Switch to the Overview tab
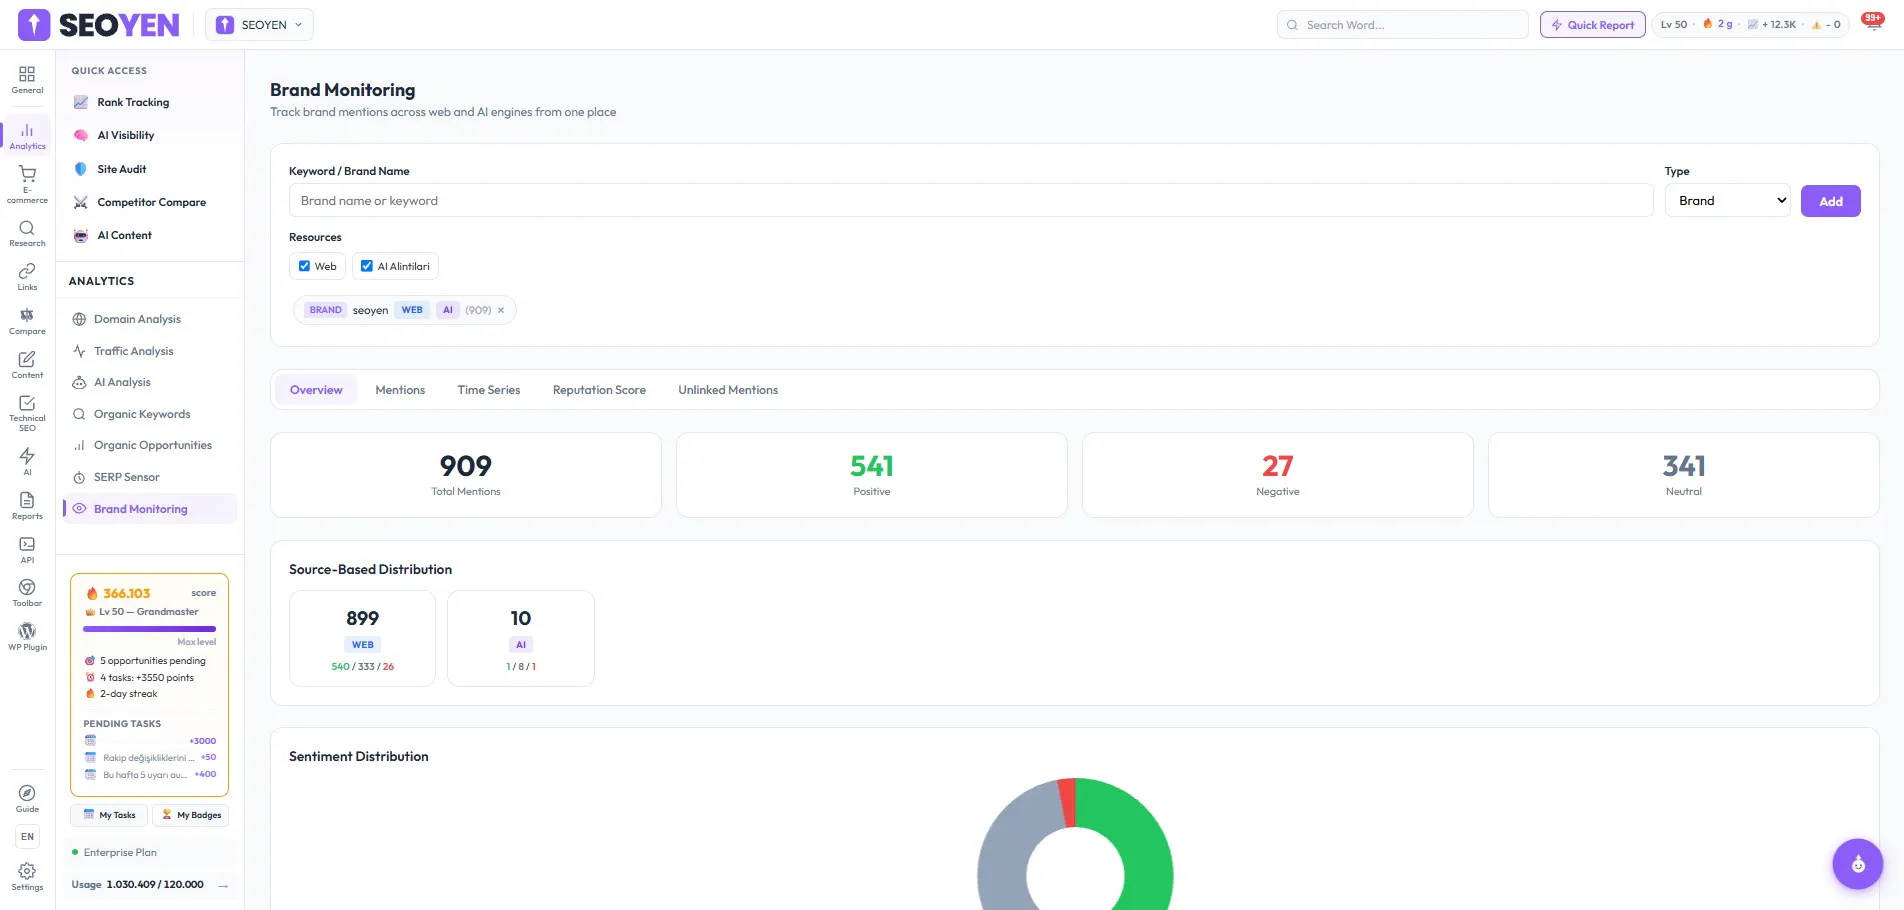 coord(316,390)
